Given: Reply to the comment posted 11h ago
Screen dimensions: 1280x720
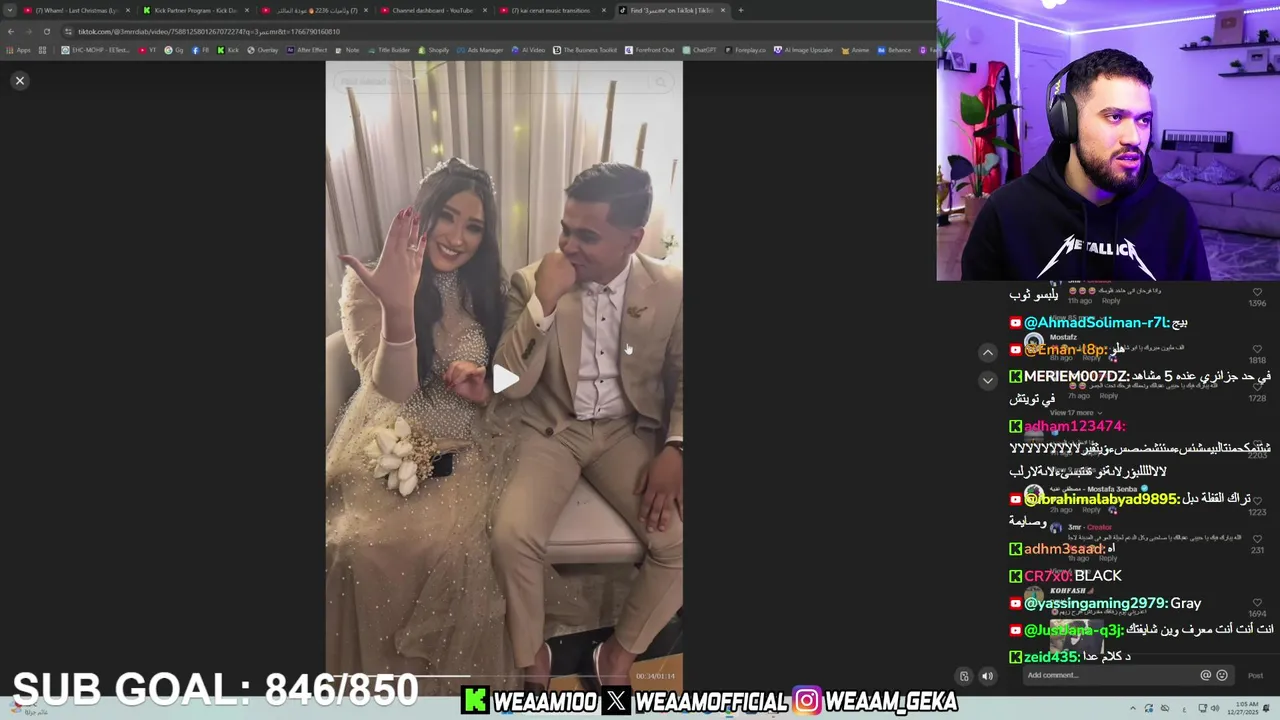Looking at the screenshot, I should (1111, 301).
